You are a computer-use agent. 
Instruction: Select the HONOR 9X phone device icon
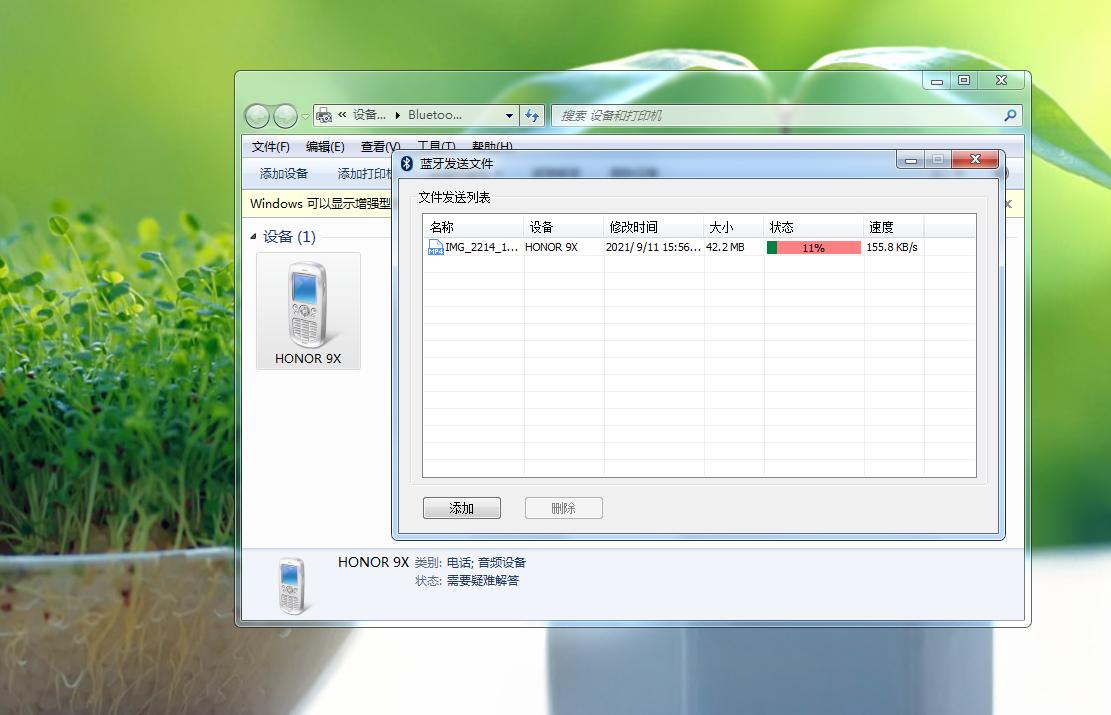pyautogui.click(x=308, y=305)
